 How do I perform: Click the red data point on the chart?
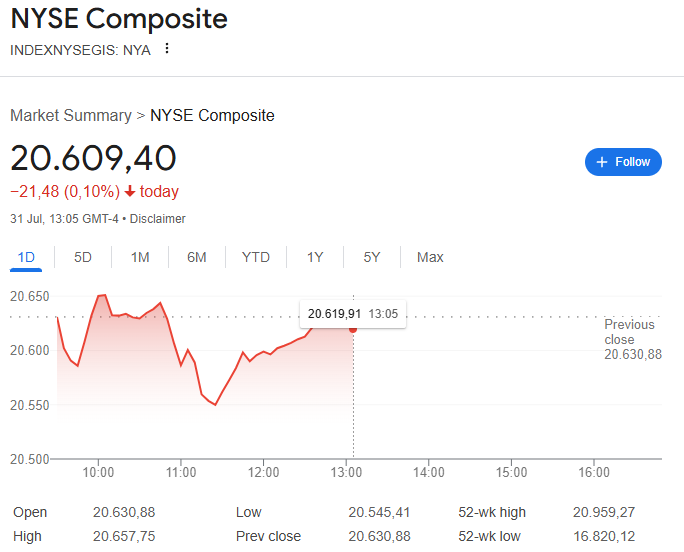pyautogui.click(x=353, y=329)
